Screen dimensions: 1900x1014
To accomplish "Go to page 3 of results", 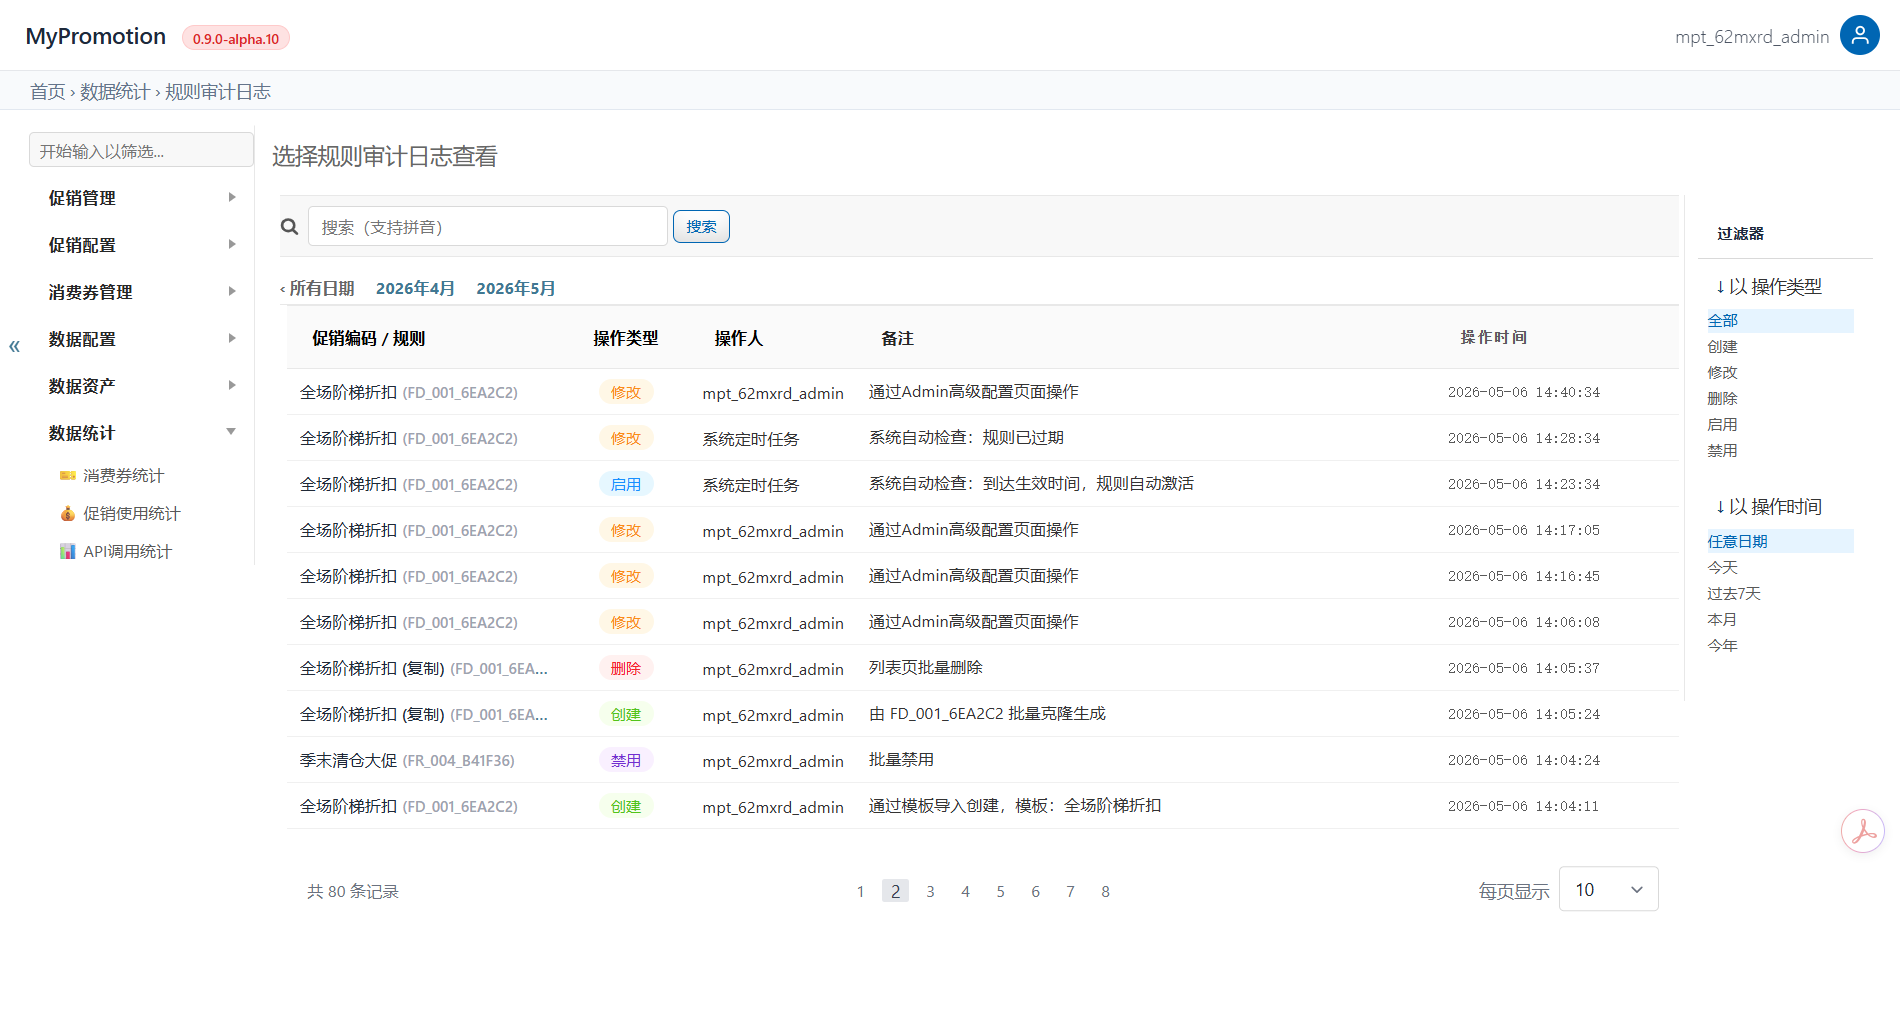I will (930, 892).
